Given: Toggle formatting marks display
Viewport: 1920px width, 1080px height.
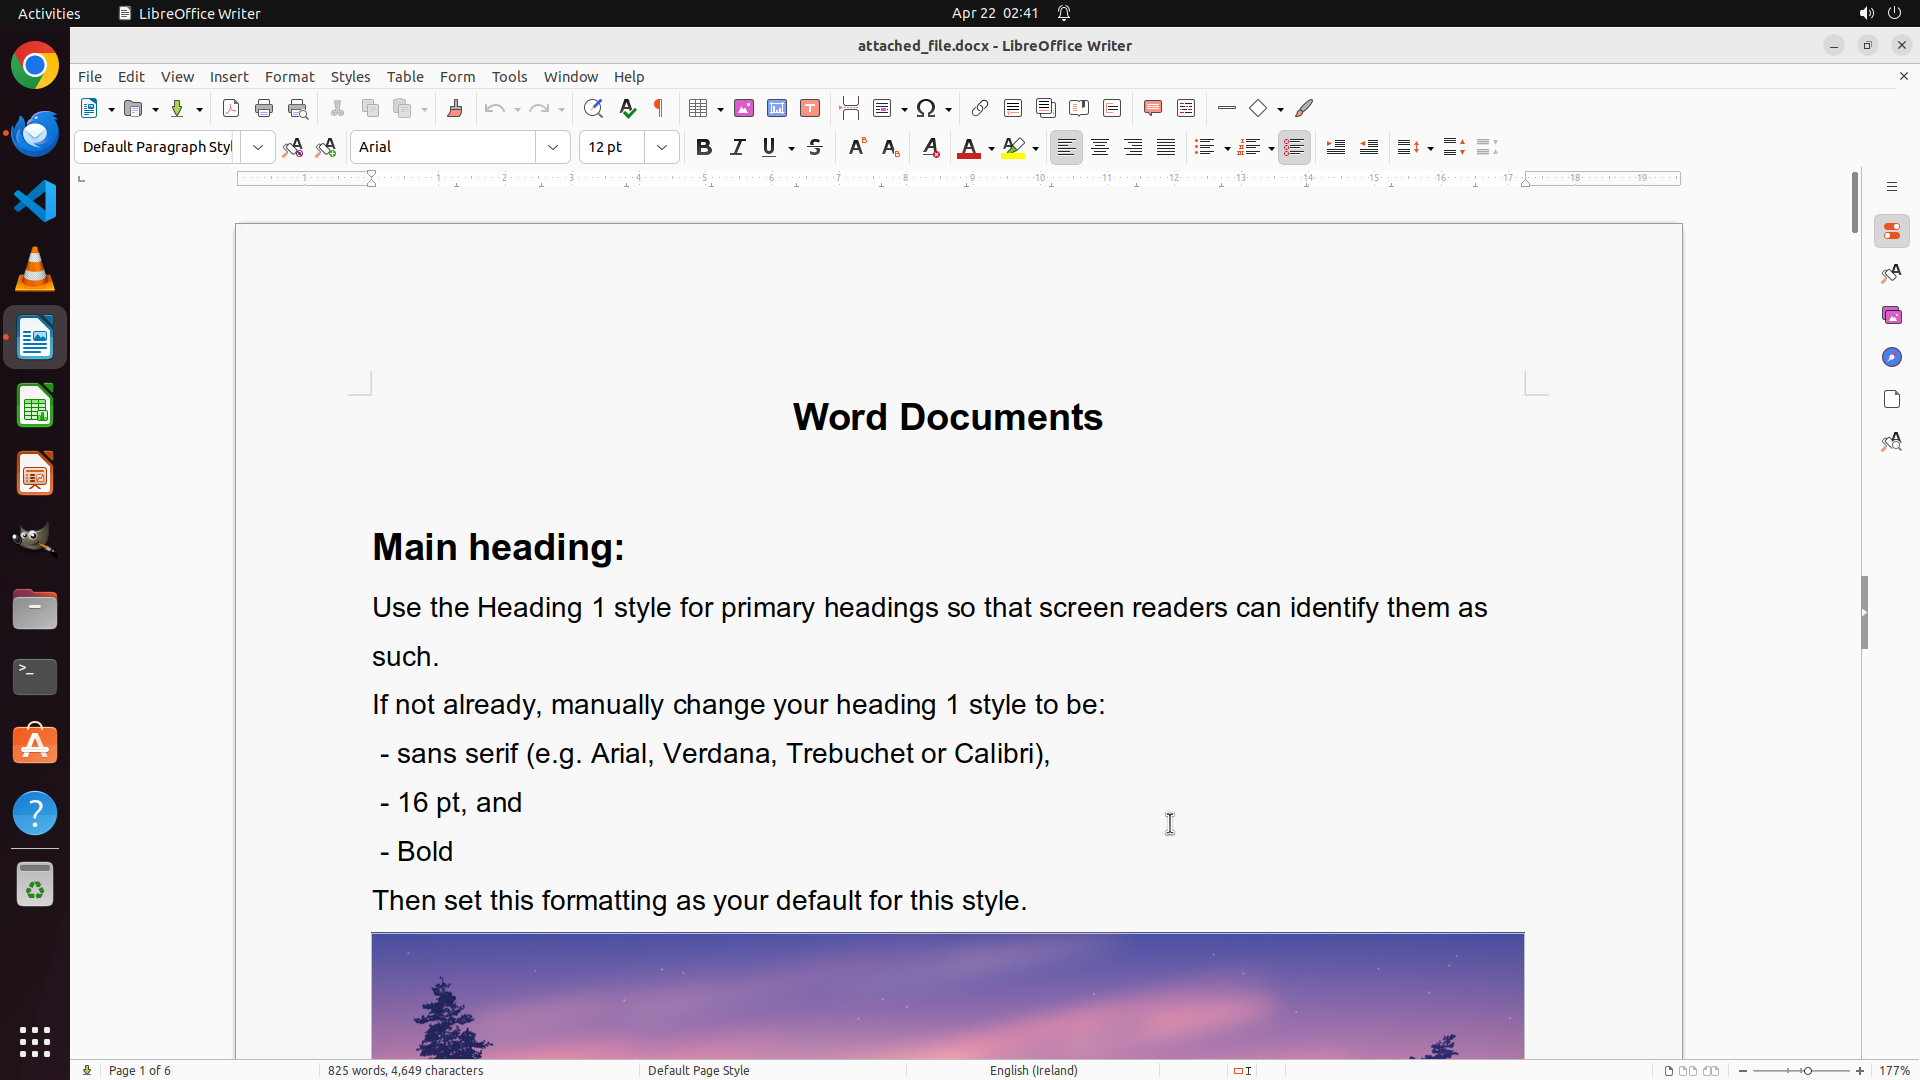Looking at the screenshot, I should [659, 108].
